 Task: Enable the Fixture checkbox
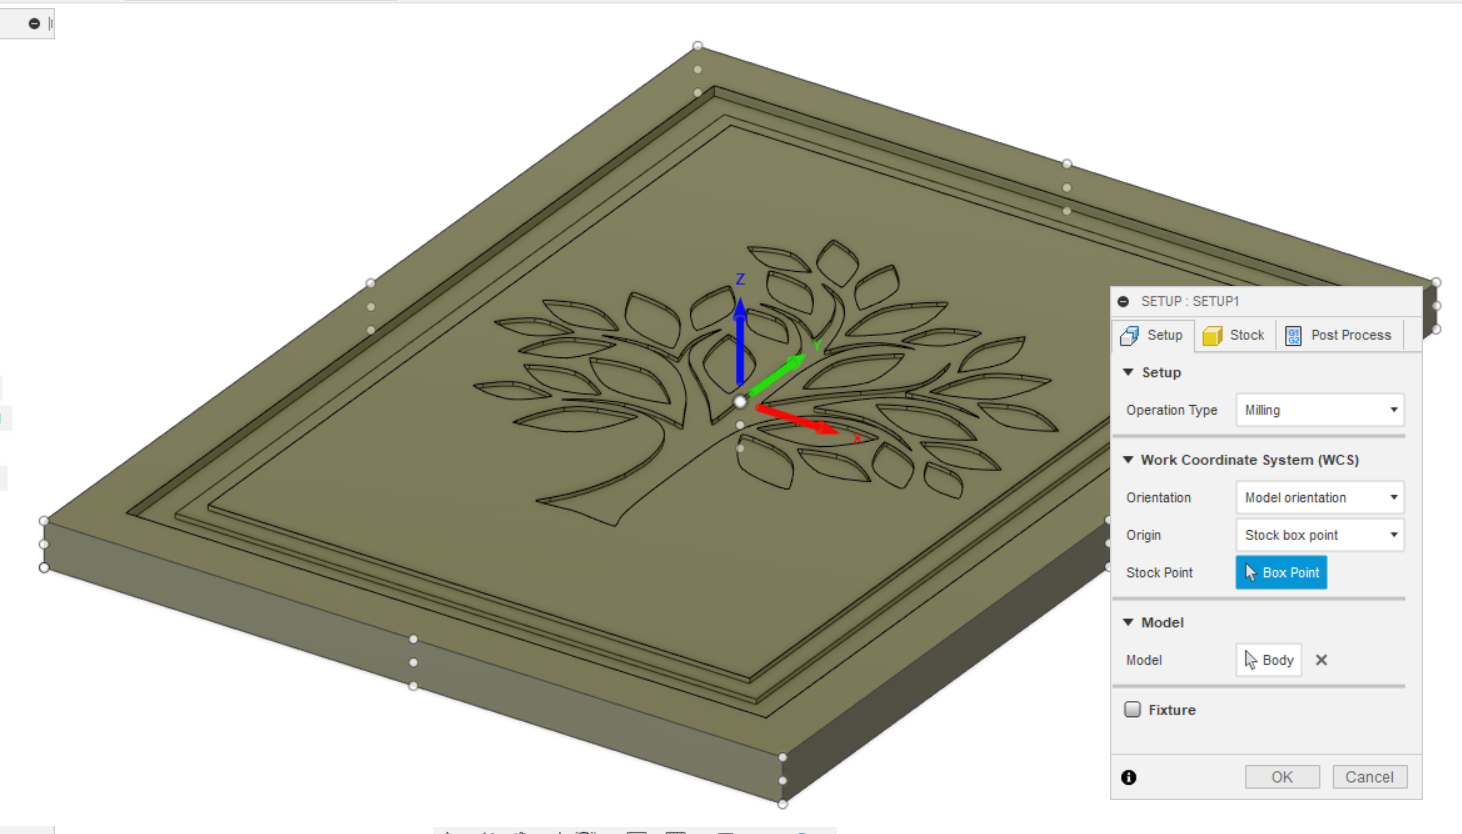click(x=1132, y=709)
